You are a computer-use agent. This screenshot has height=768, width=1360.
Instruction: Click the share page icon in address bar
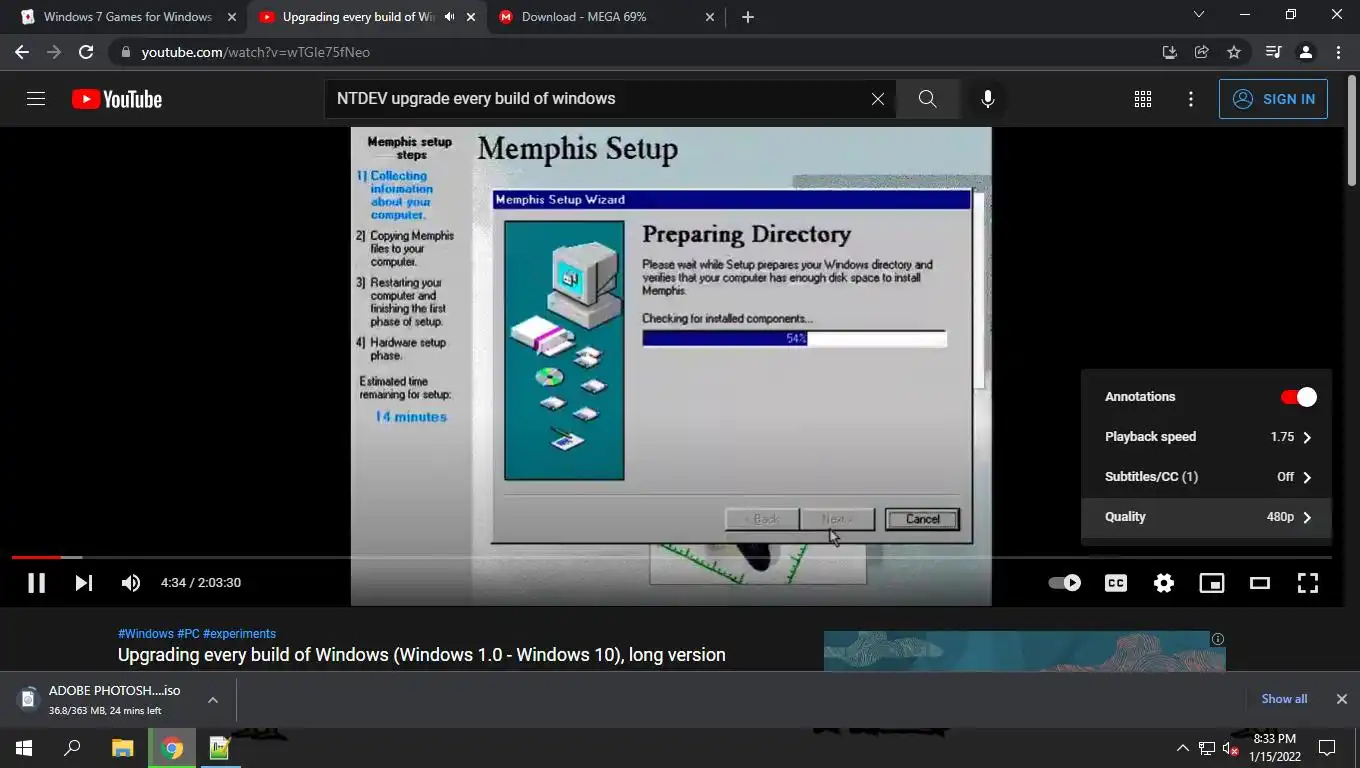[x=1202, y=52]
